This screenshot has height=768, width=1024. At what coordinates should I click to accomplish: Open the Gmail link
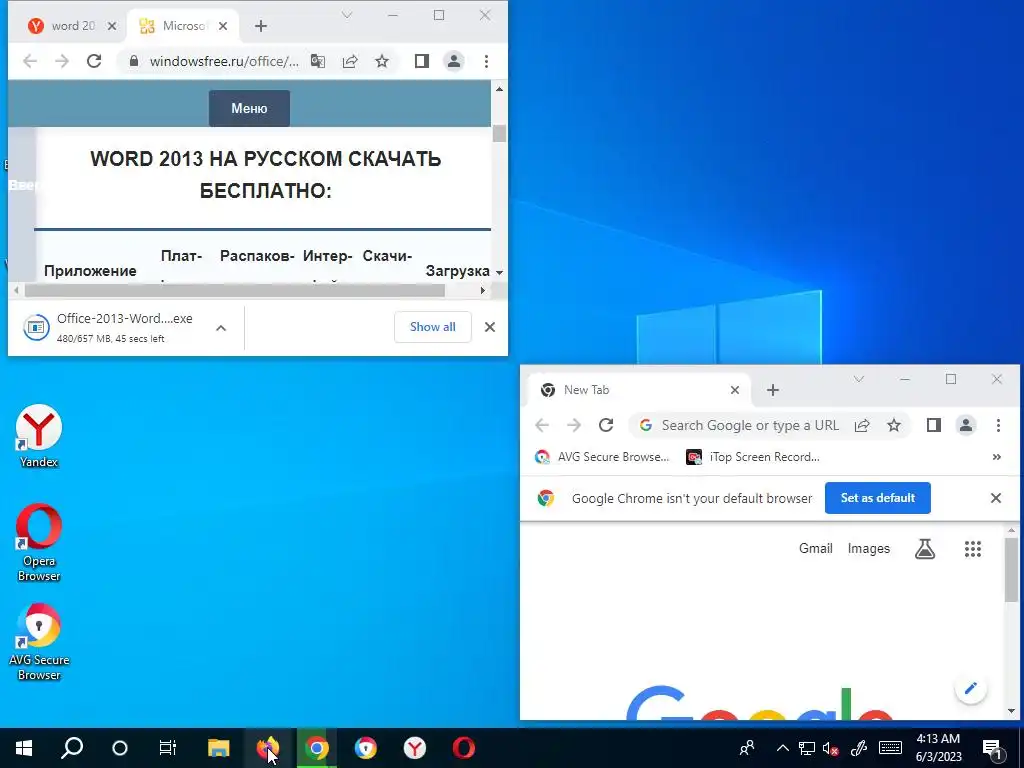pyautogui.click(x=816, y=549)
